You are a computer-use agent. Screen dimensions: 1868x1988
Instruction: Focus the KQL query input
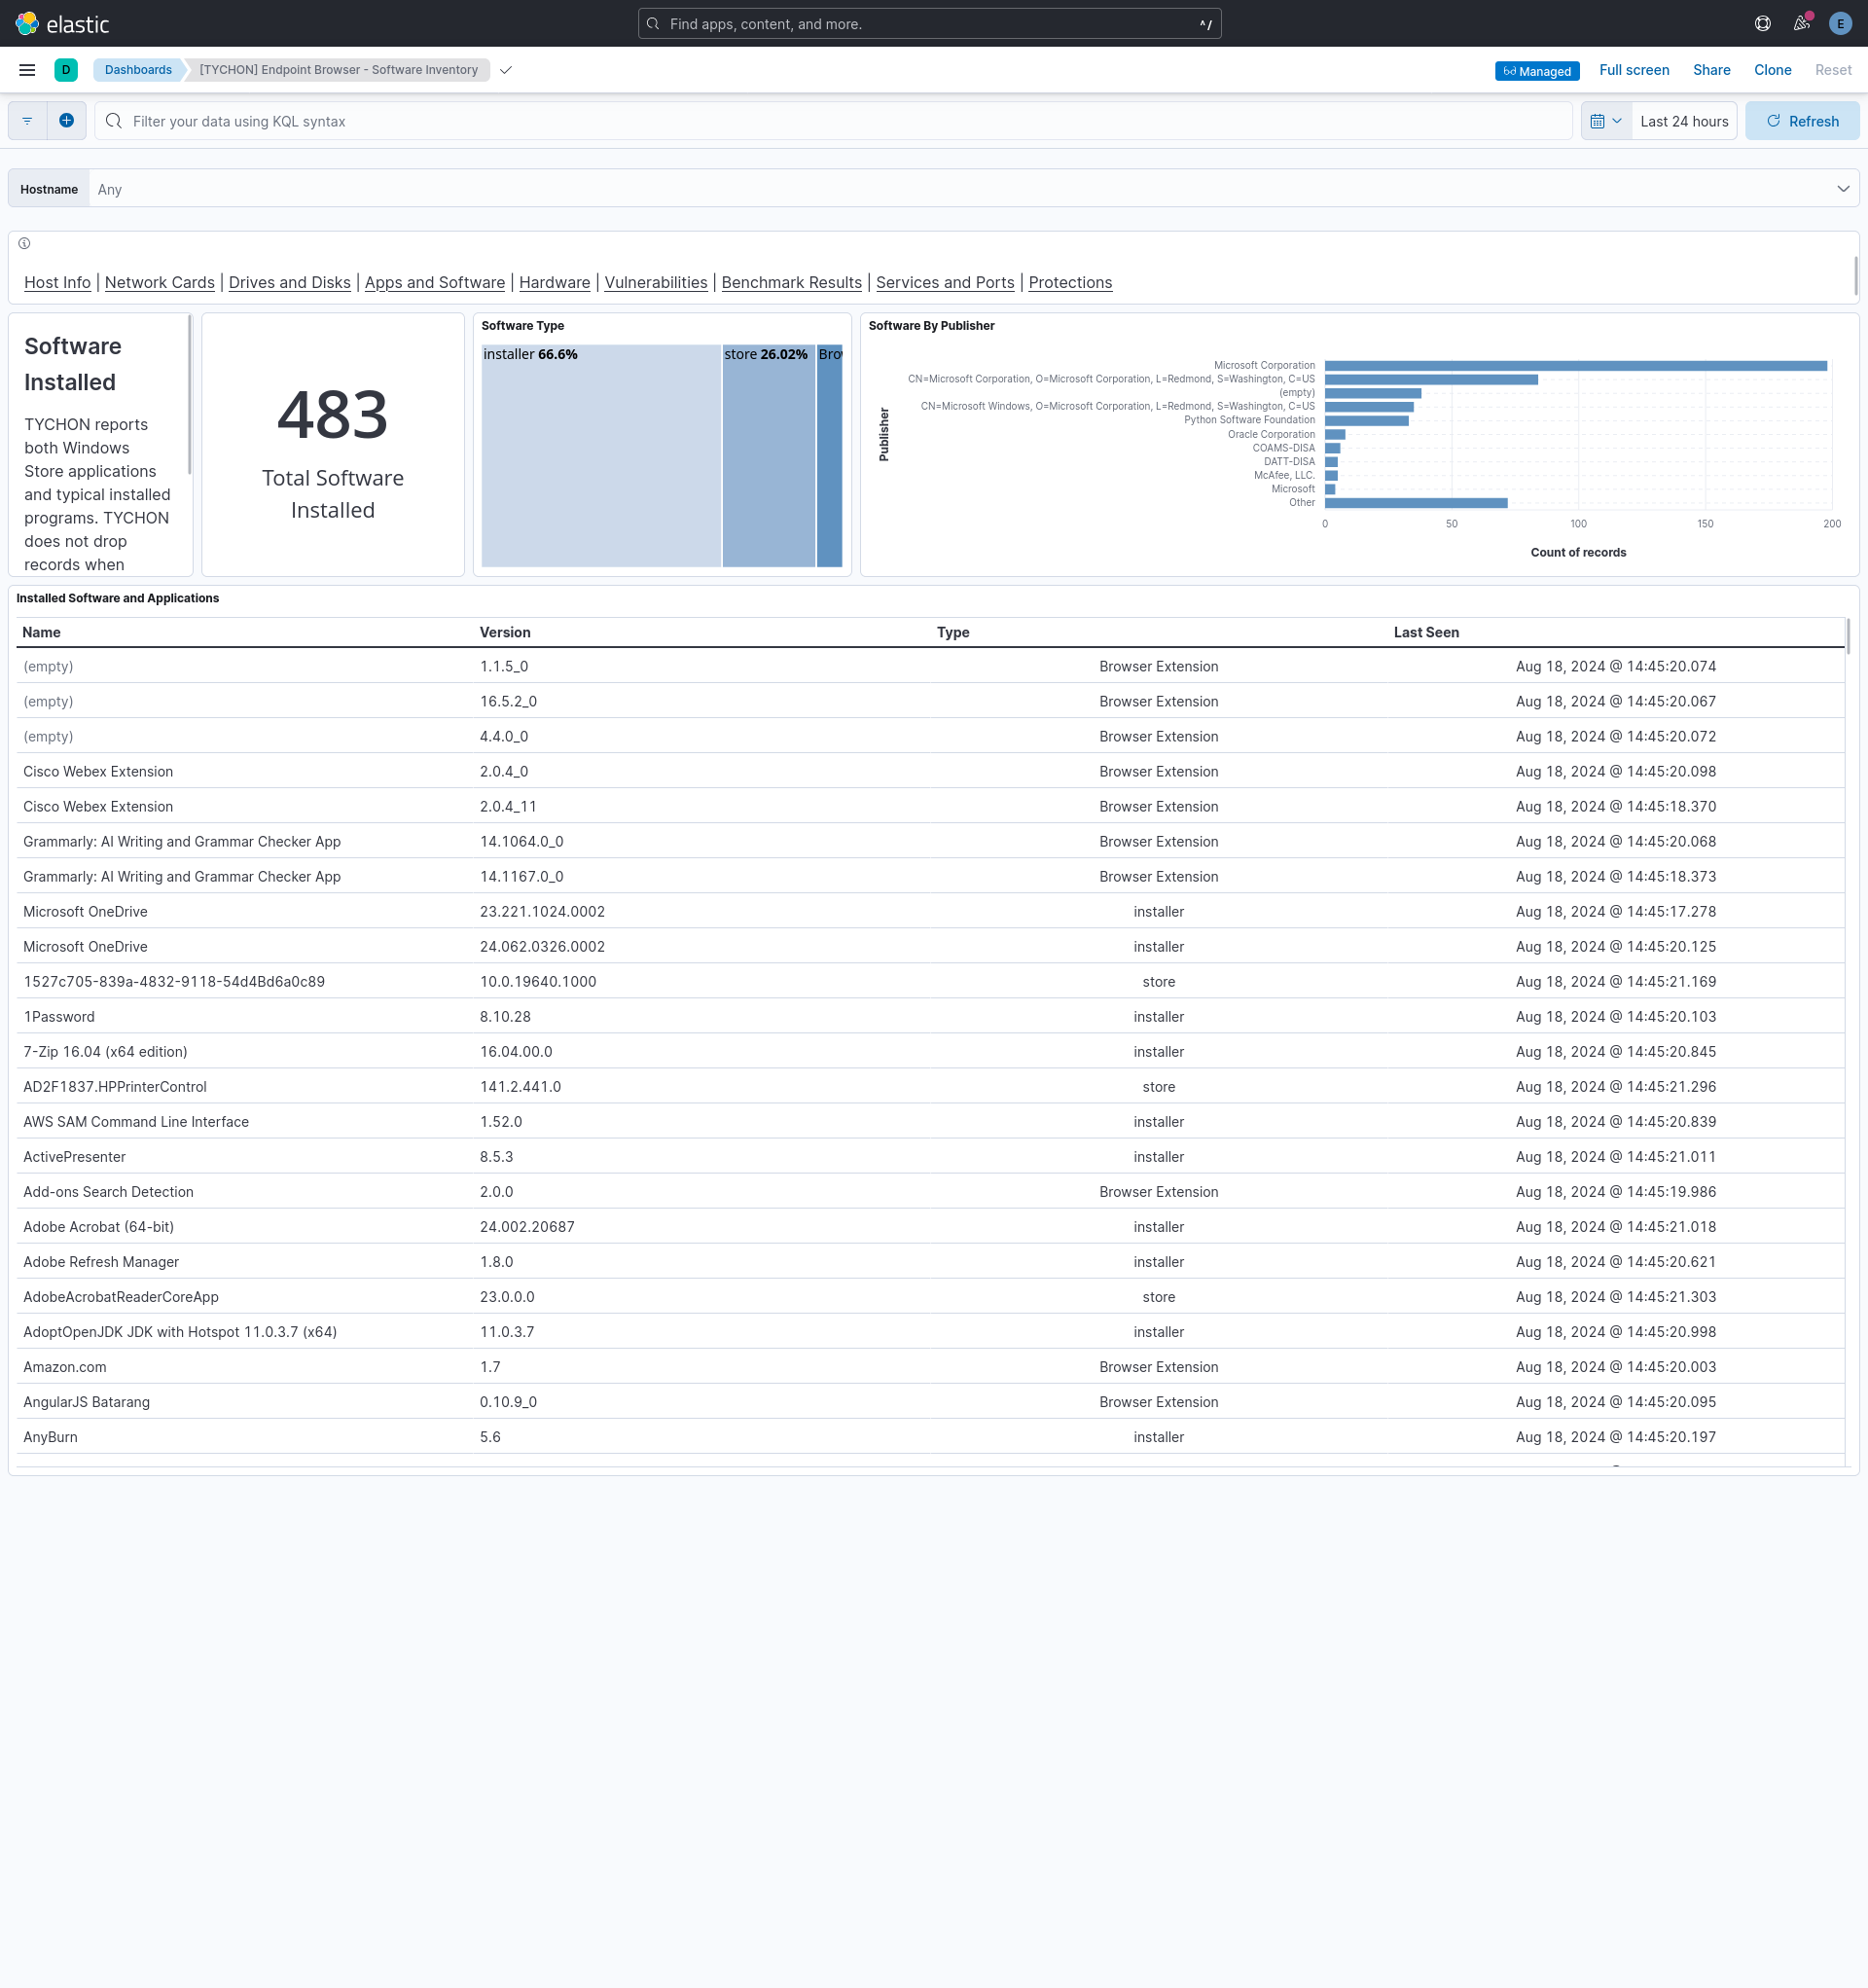point(833,121)
